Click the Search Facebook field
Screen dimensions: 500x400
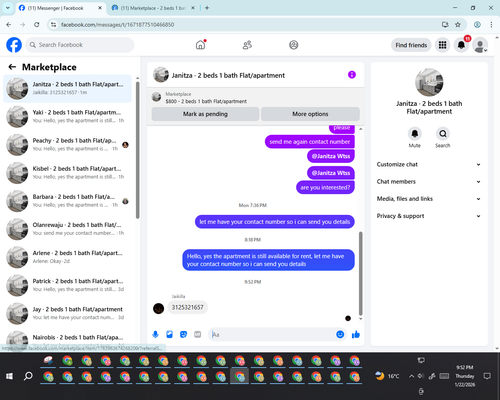point(80,45)
